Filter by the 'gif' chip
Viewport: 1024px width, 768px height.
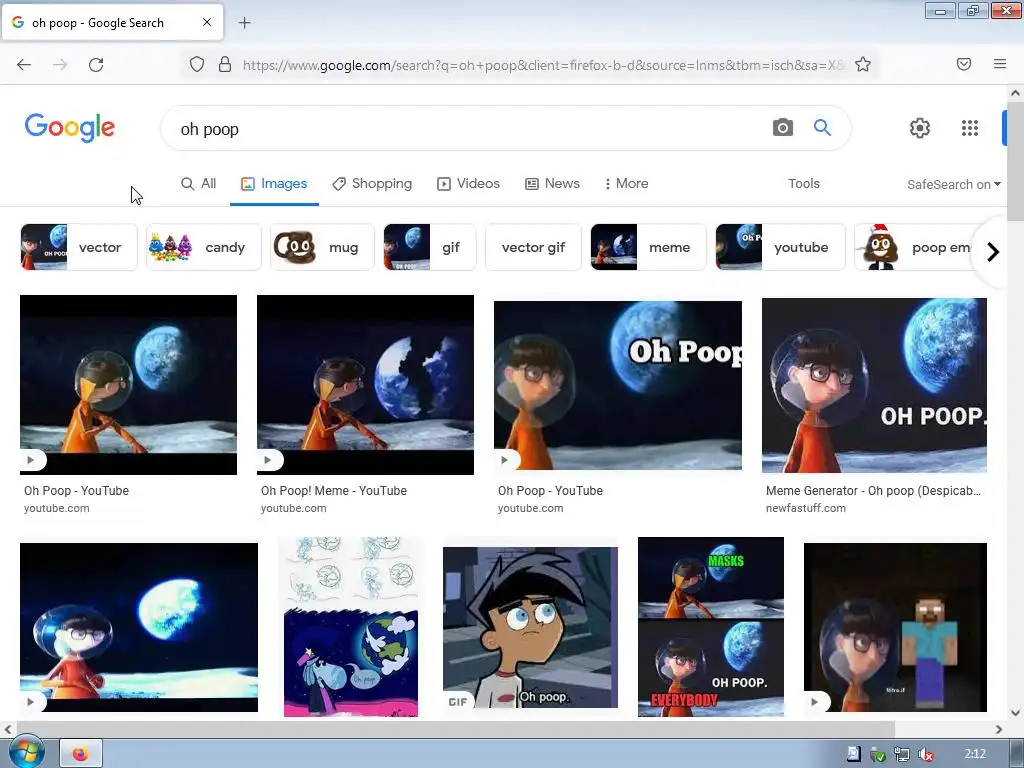click(x=430, y=248)
